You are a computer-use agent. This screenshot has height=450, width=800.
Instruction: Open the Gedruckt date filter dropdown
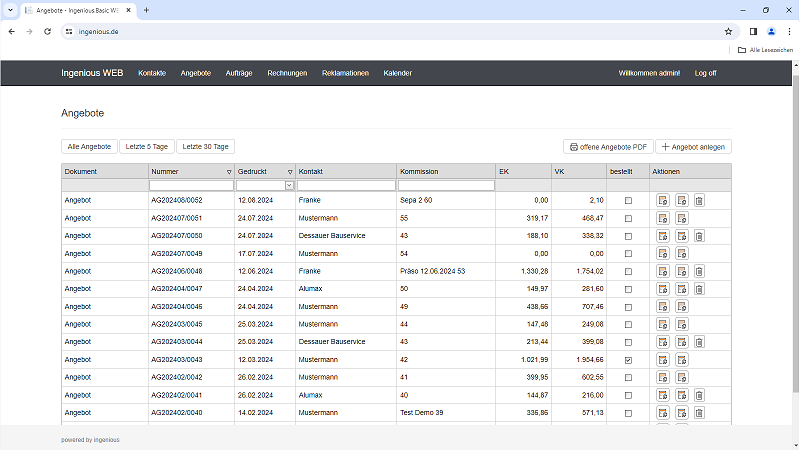(x=289, y=185)
